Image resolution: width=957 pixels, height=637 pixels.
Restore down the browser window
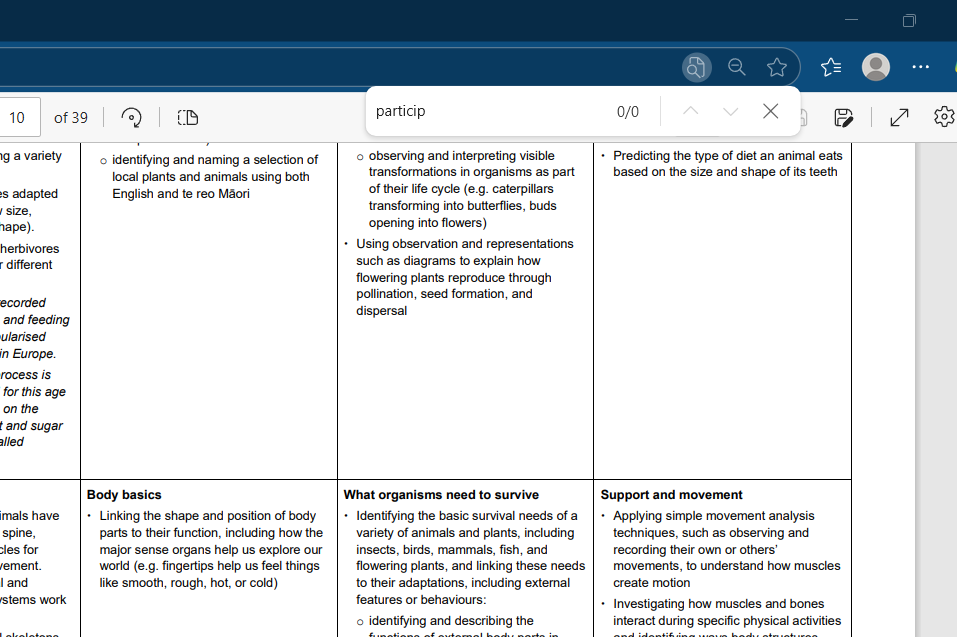pos(909,20)
